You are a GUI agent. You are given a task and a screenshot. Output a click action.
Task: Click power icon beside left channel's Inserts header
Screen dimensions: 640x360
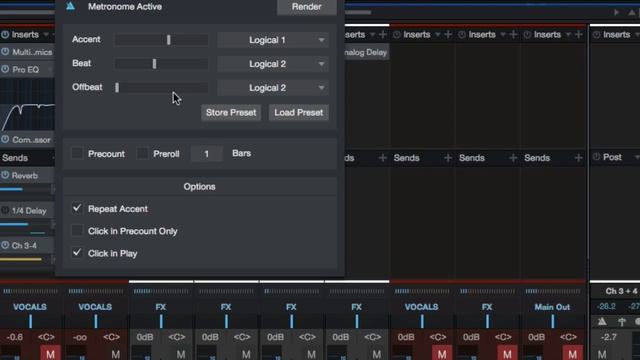click(5, 35)
